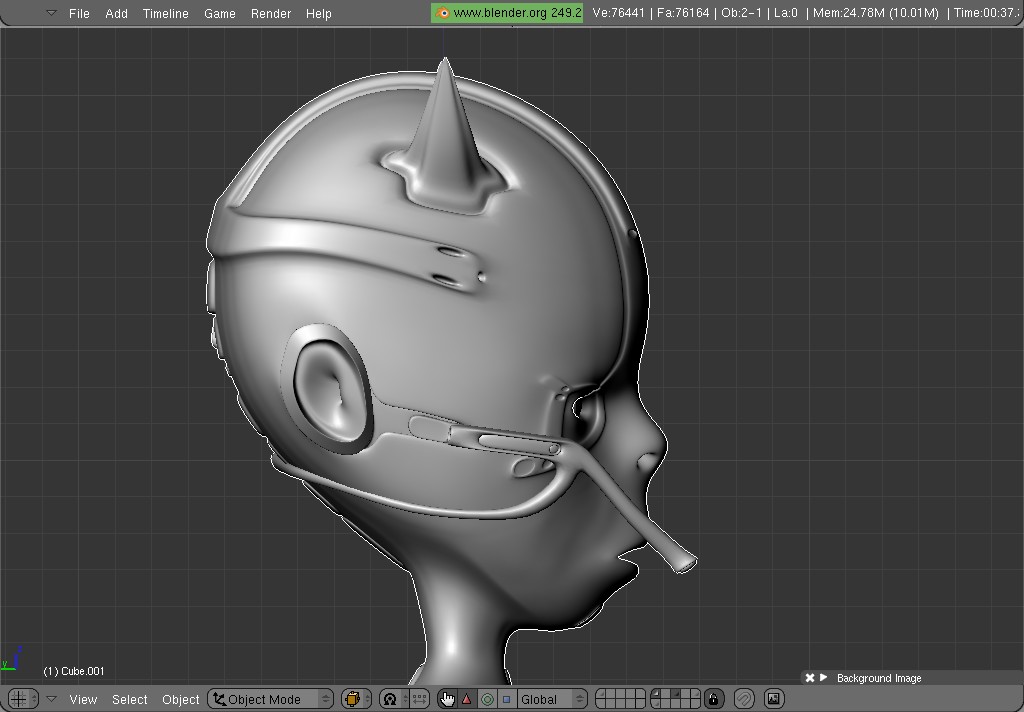Open the Help menu
Viewport: 1024px width, 712px height.
coord(319,13)
